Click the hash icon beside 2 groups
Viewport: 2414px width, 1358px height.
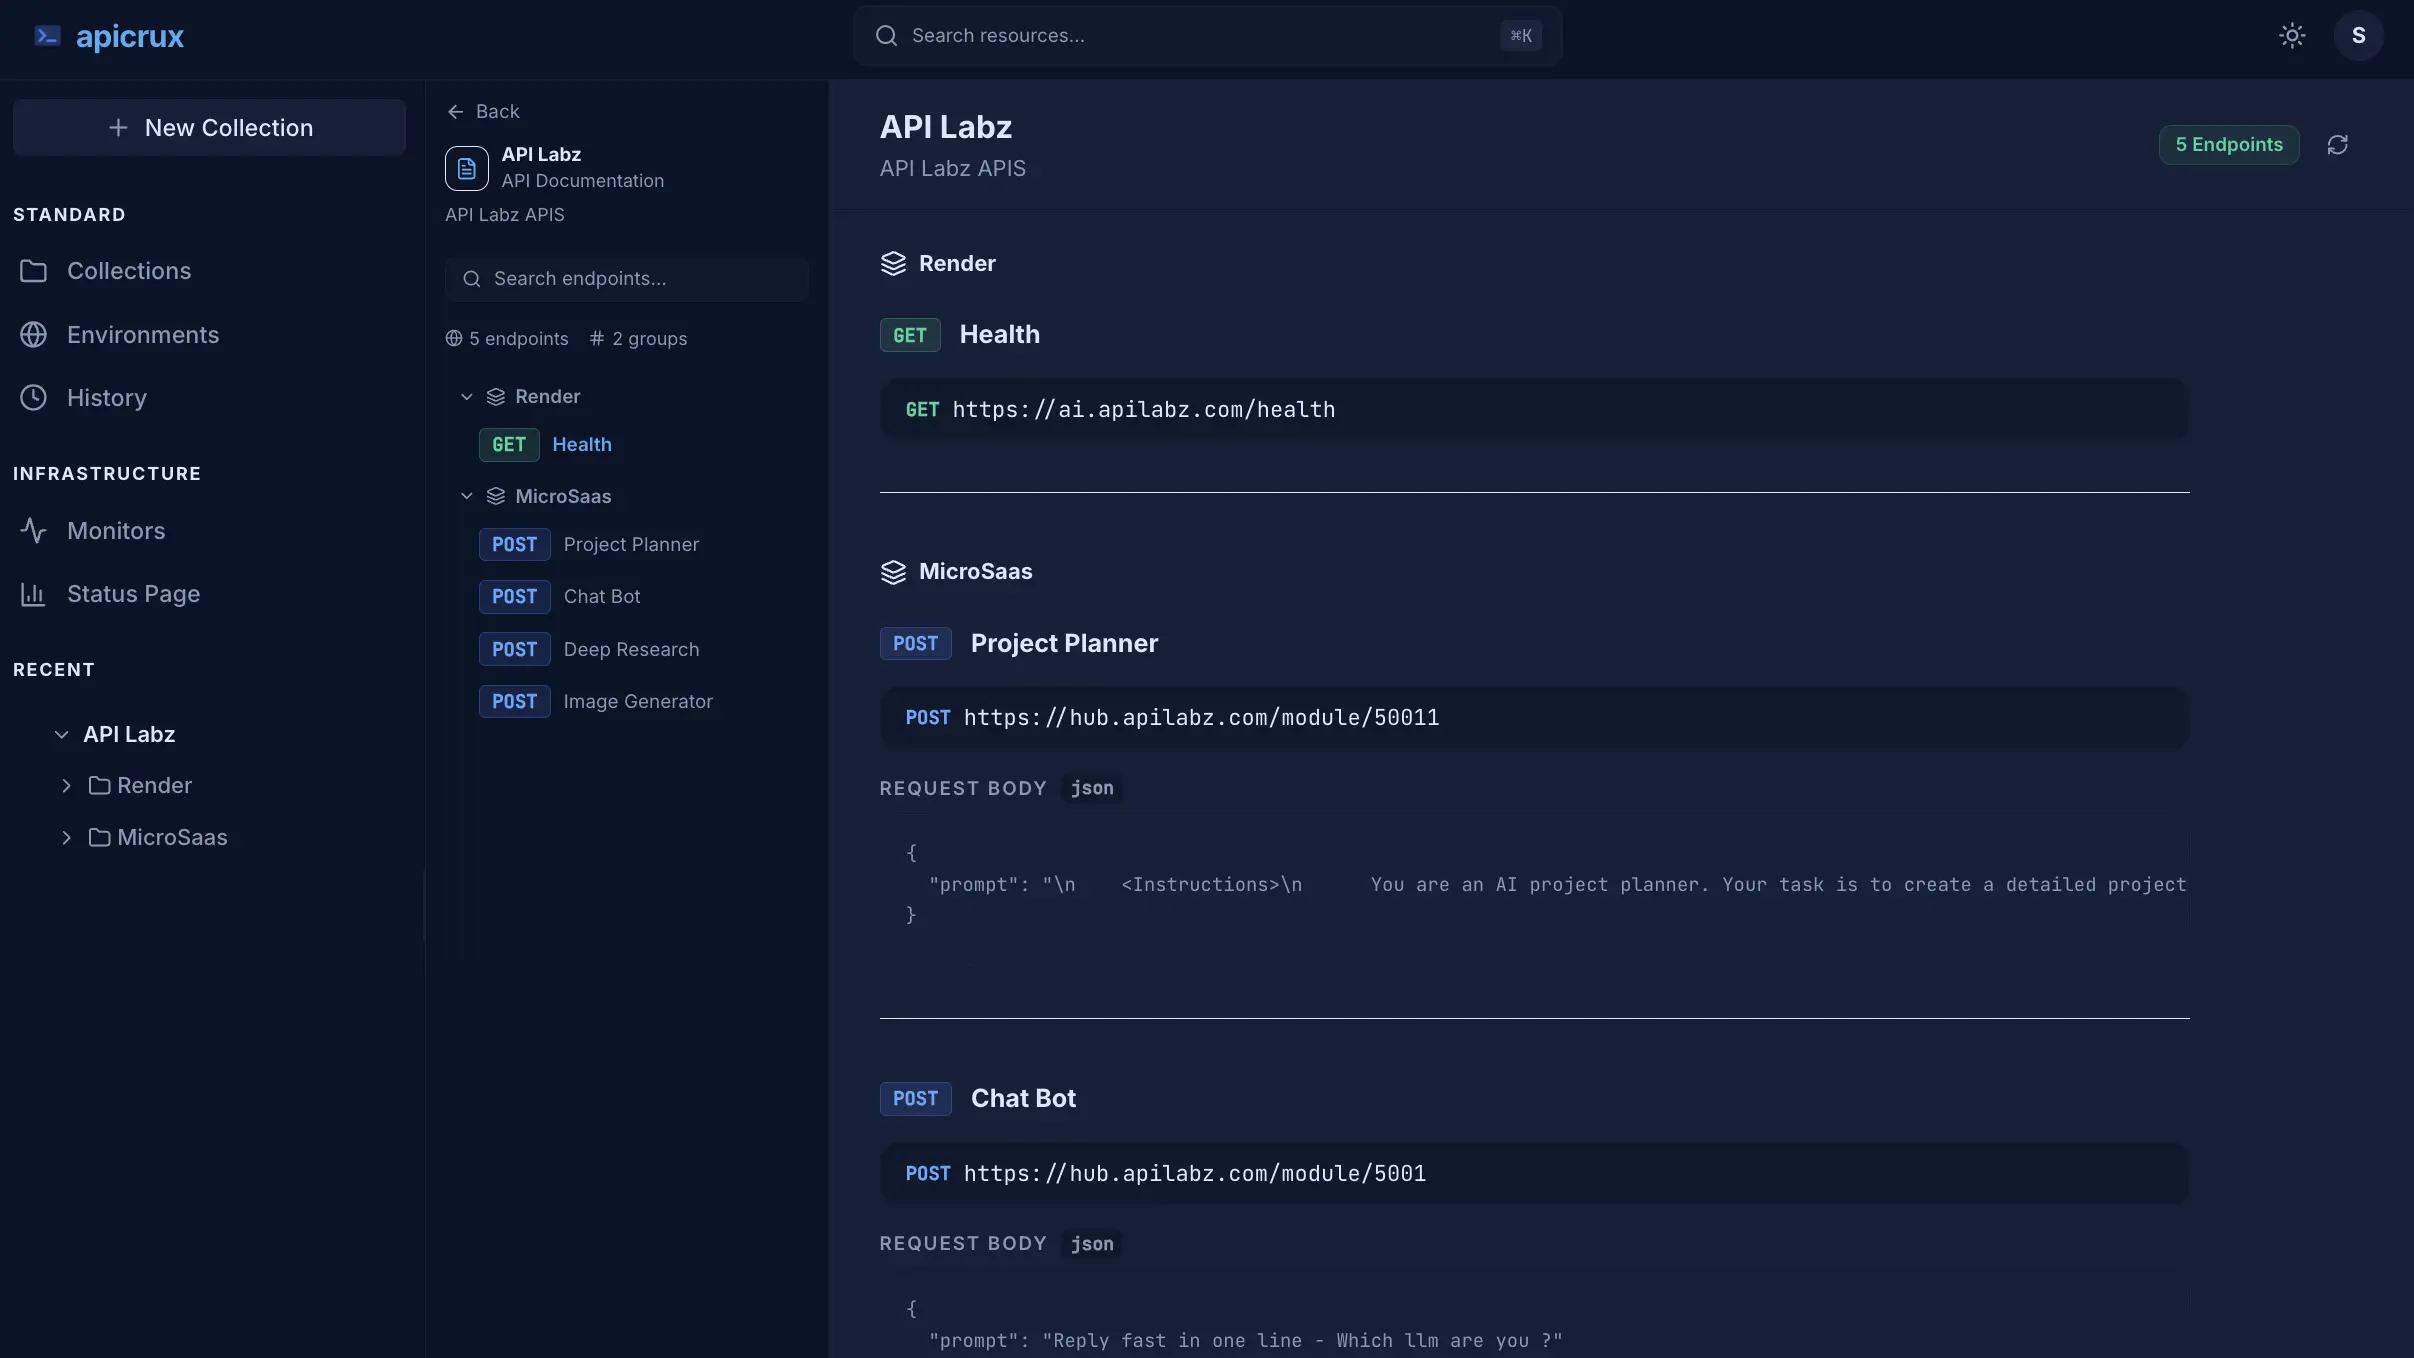pyautogui.click(x=597, y=339)
